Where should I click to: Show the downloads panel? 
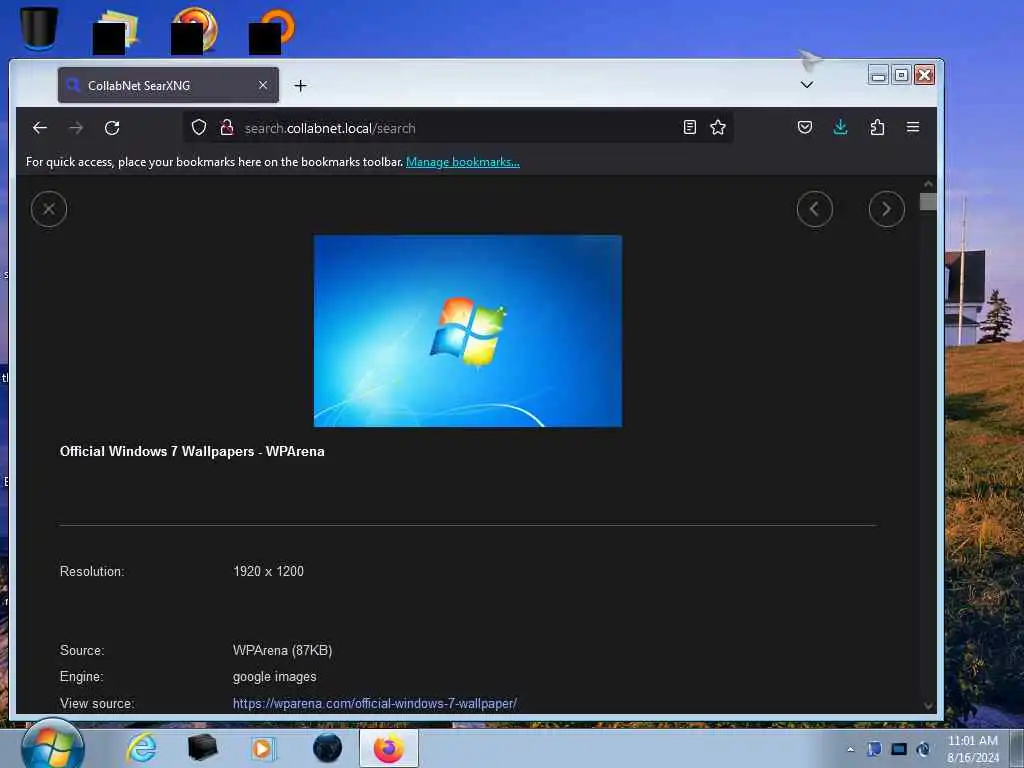[x=840, y=127]
